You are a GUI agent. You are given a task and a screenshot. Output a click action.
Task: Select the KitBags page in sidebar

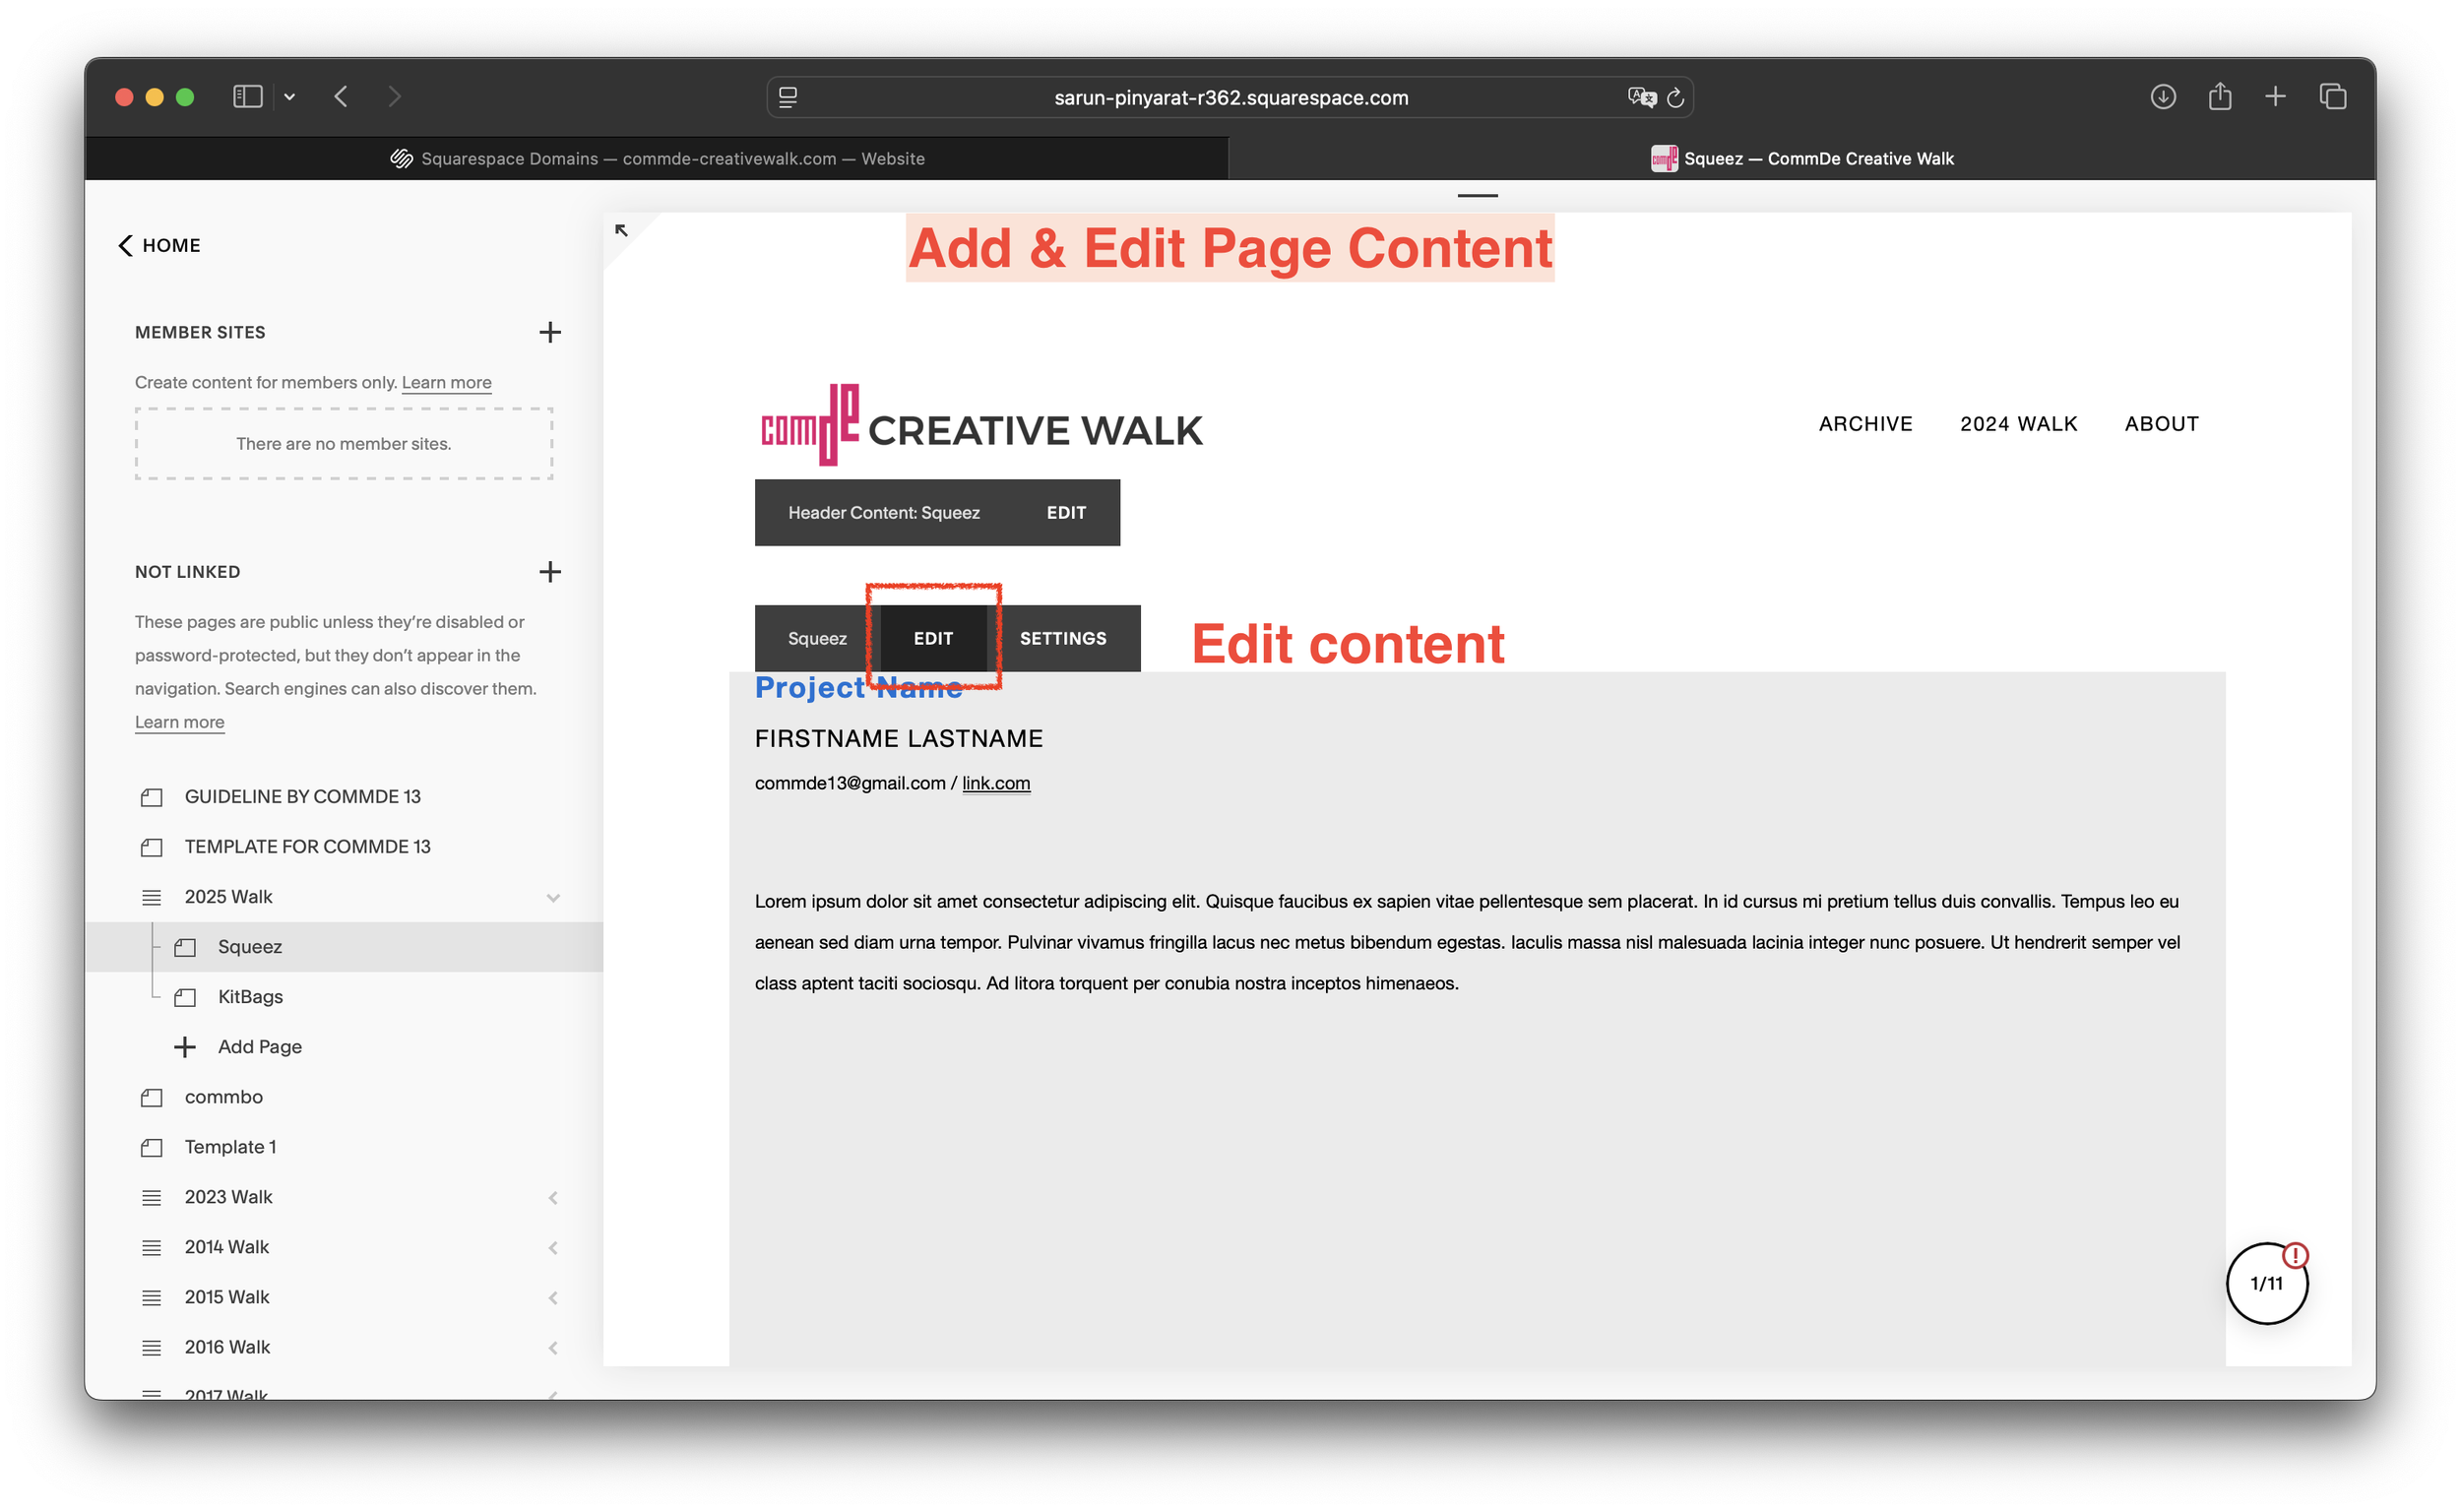coord(250,997)
